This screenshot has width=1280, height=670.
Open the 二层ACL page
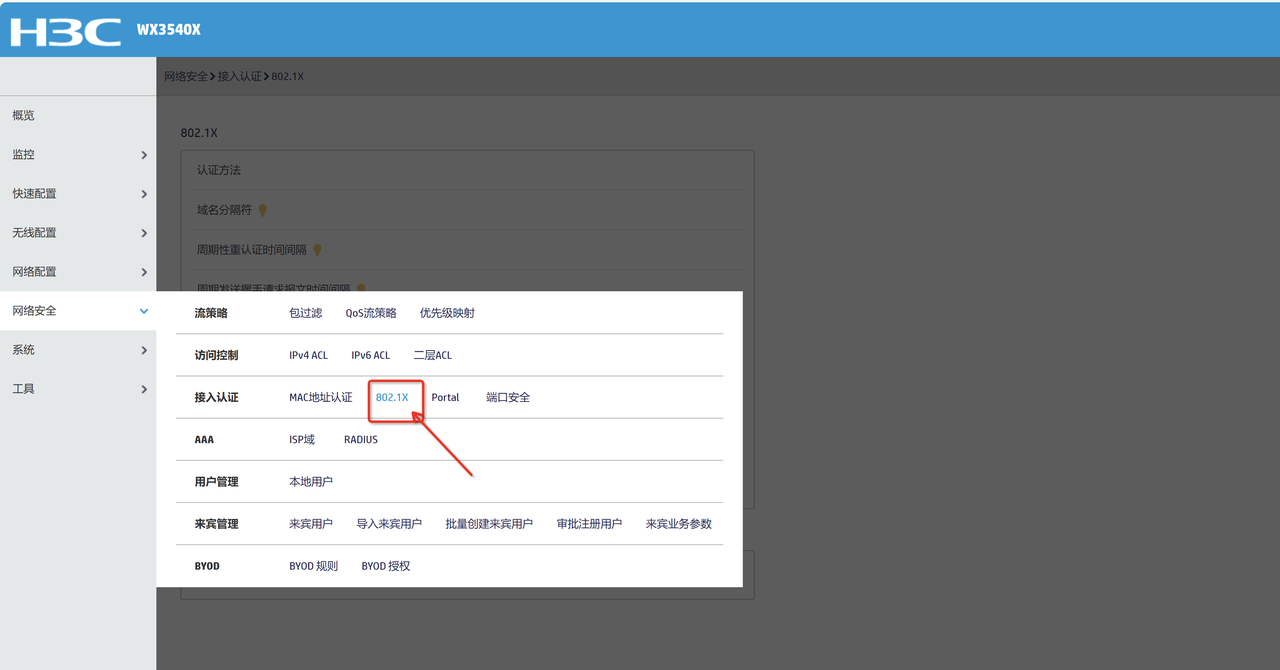click(x=433, y=355)
